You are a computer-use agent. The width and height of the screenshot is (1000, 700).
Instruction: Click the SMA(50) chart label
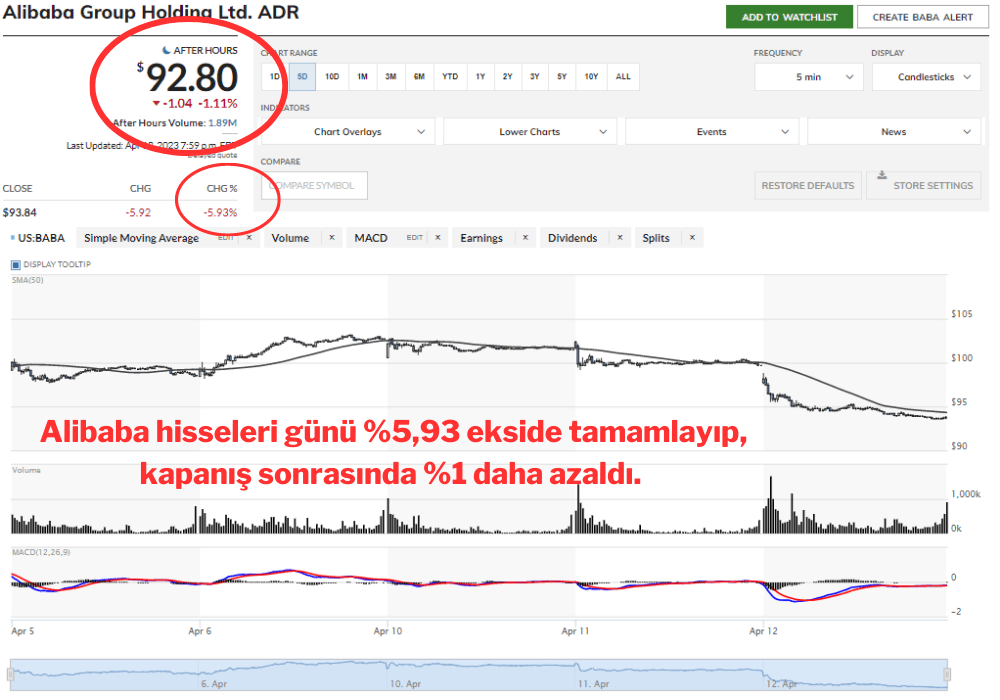tap(27, 280)
